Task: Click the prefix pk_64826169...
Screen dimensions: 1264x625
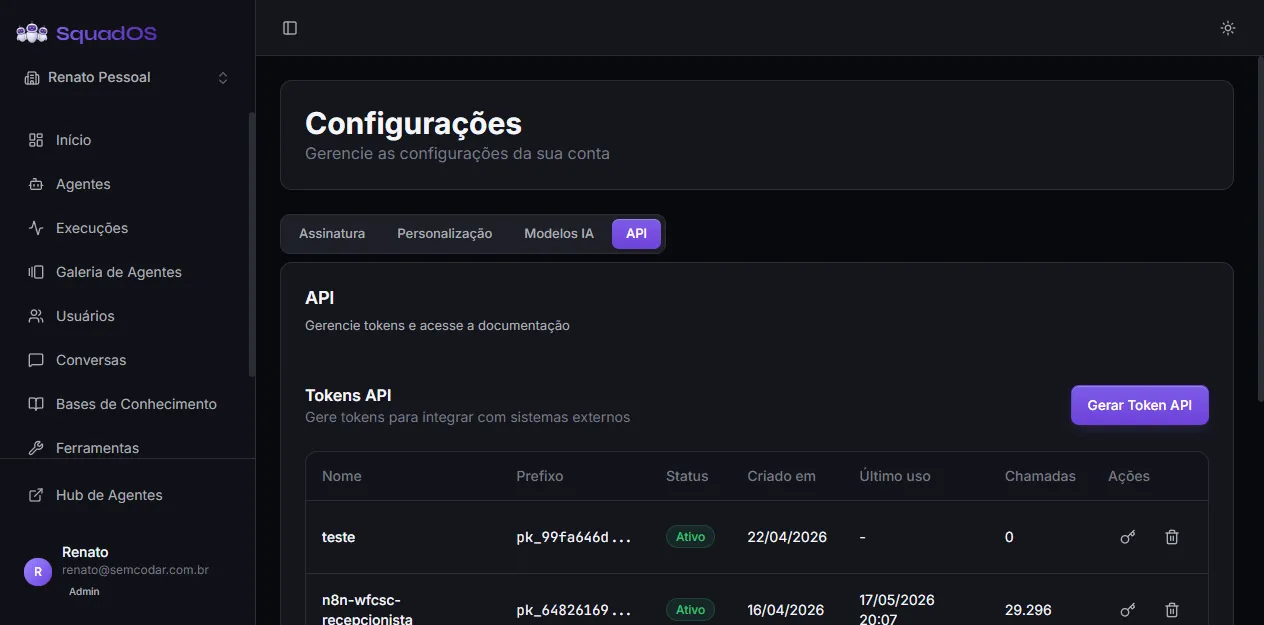Action: point(574,609)
